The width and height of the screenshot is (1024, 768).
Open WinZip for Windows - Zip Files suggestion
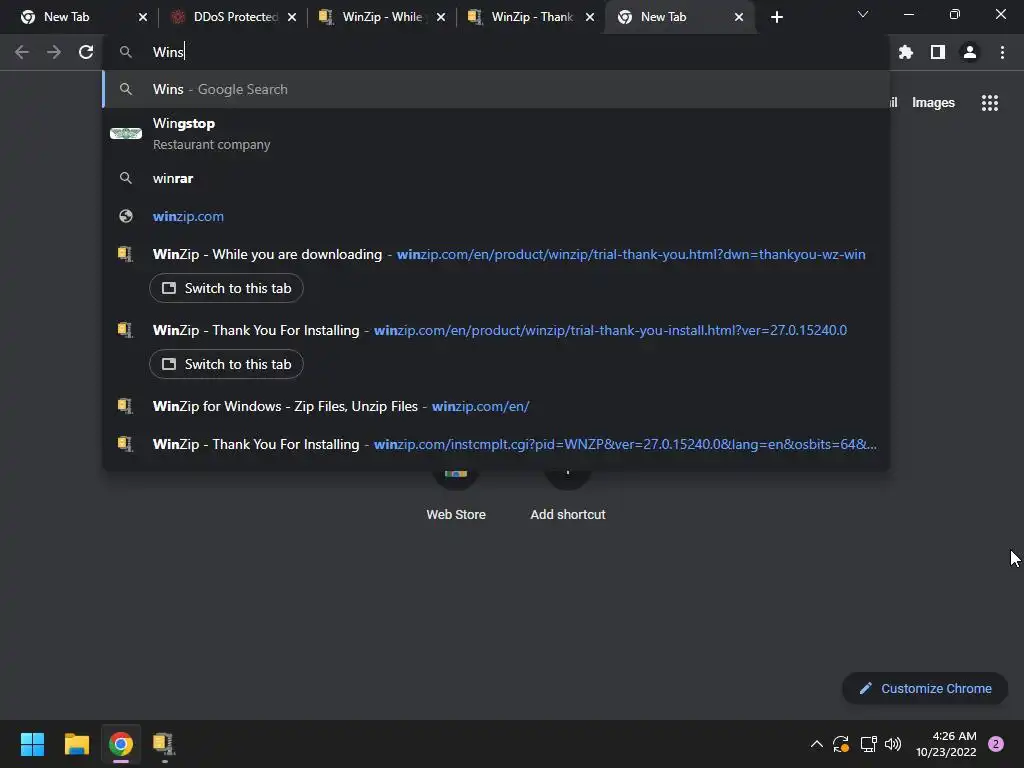point(496,406)
